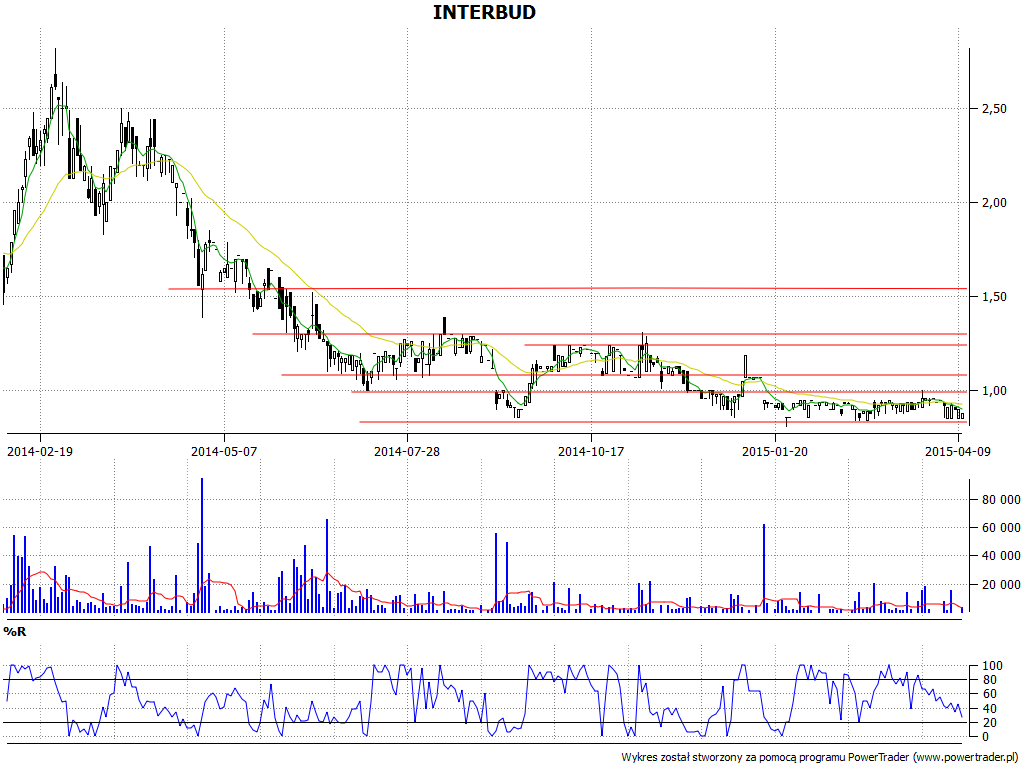Screen dimensions: 1024x768
Task: Click the 60 000 volume axis label
Action: tap(1000, 528)
